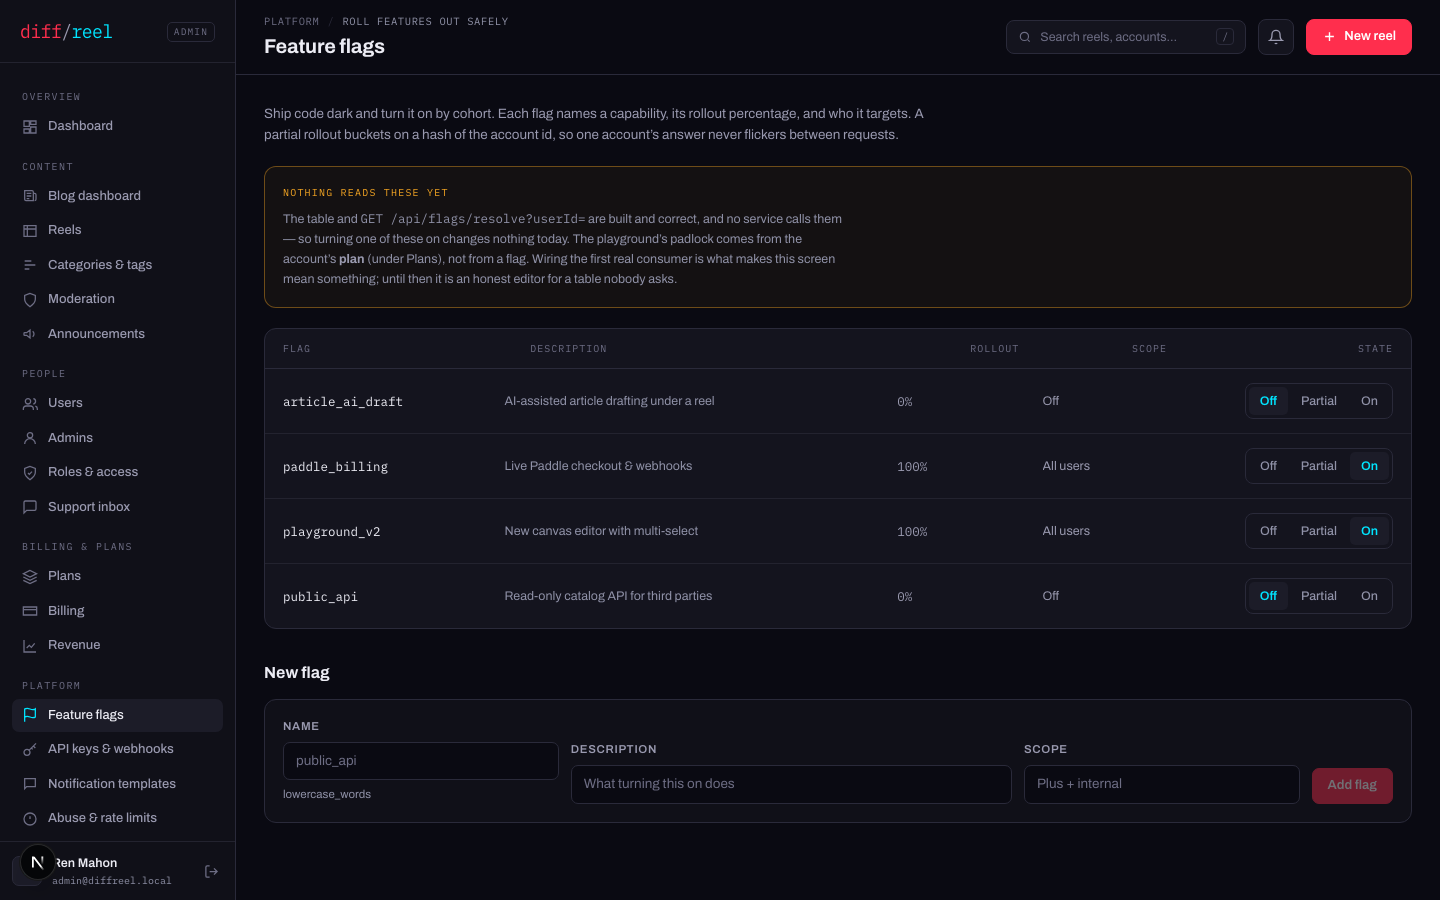Click the Users people icon
This screenshot has height=900, width=1440.
pyautogui.click(x=30, y=404)
